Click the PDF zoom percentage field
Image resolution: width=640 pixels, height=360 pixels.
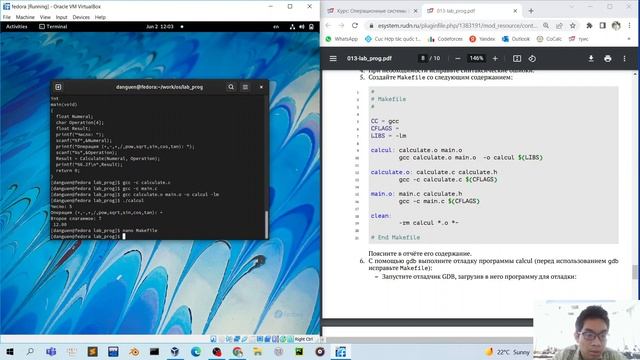click(476, 58)
